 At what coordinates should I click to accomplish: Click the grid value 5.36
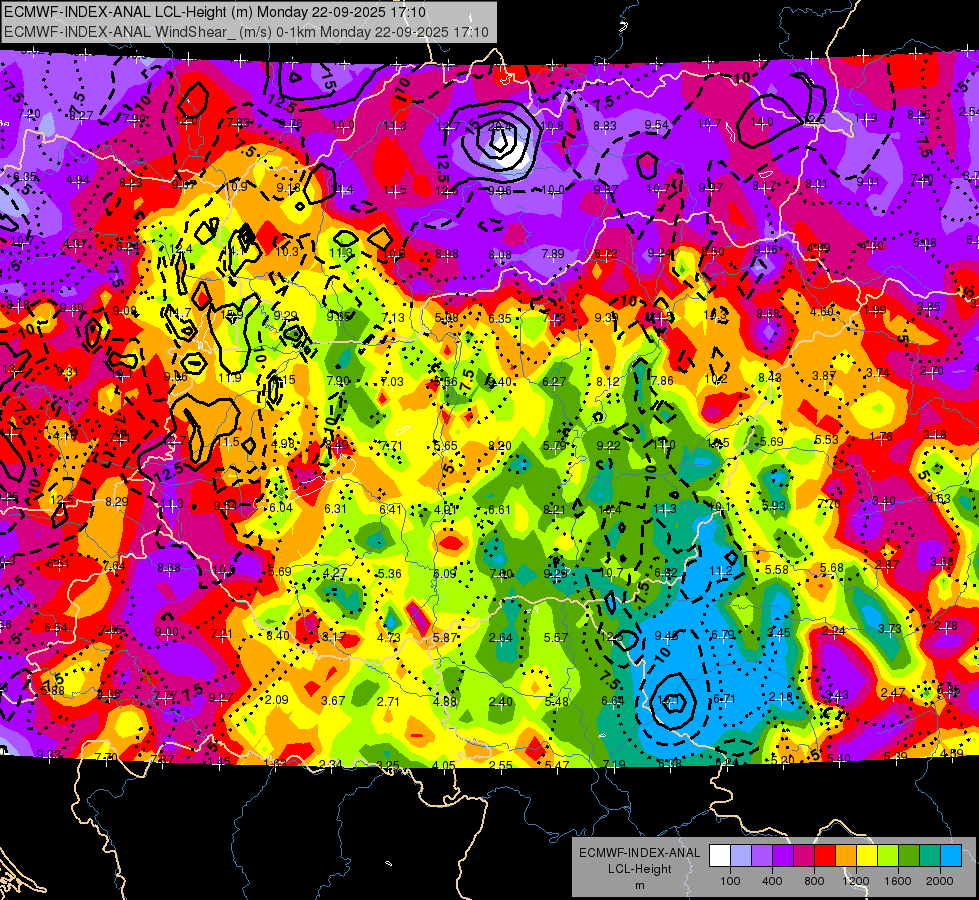click(390, 574)
